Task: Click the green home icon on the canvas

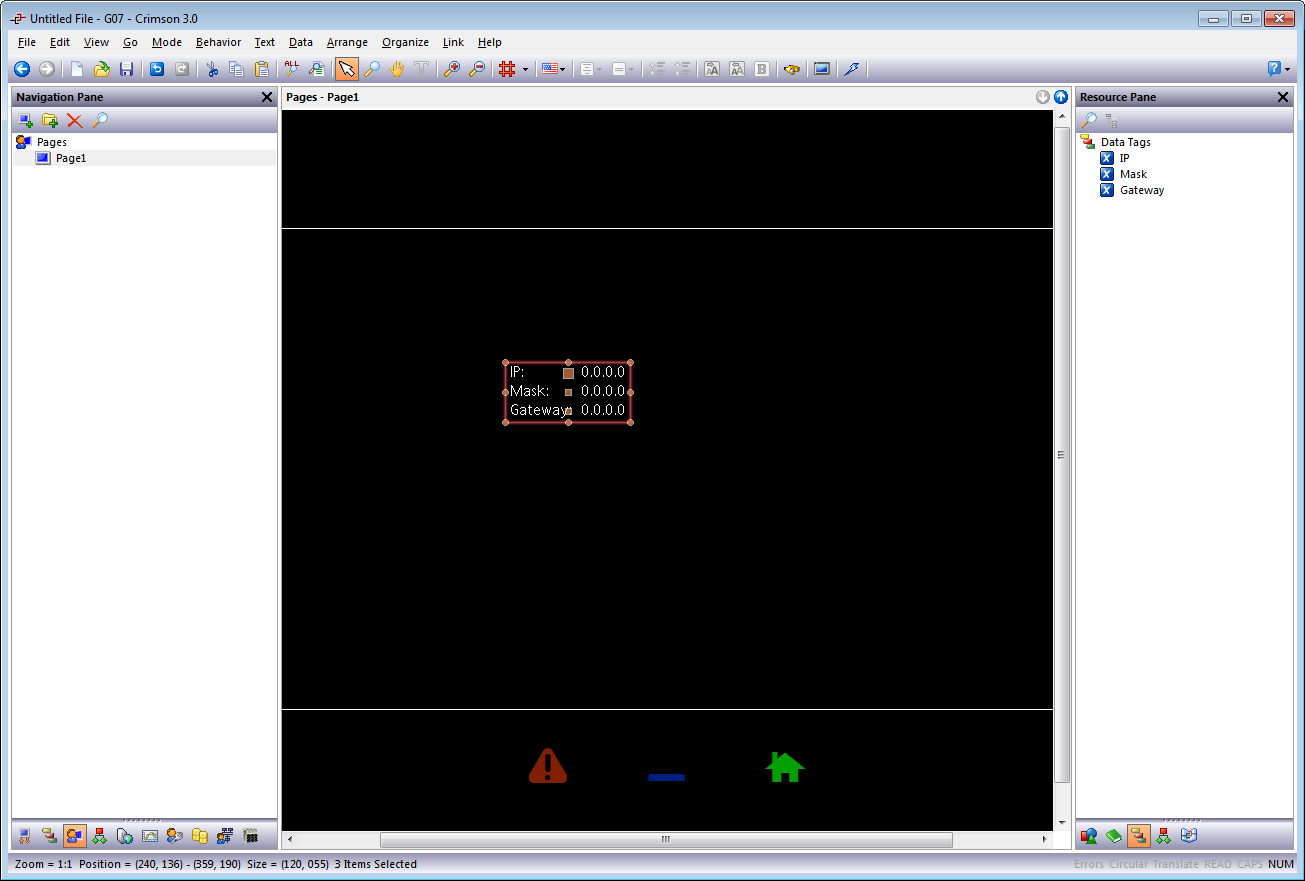Action: (x=785, y=766)
